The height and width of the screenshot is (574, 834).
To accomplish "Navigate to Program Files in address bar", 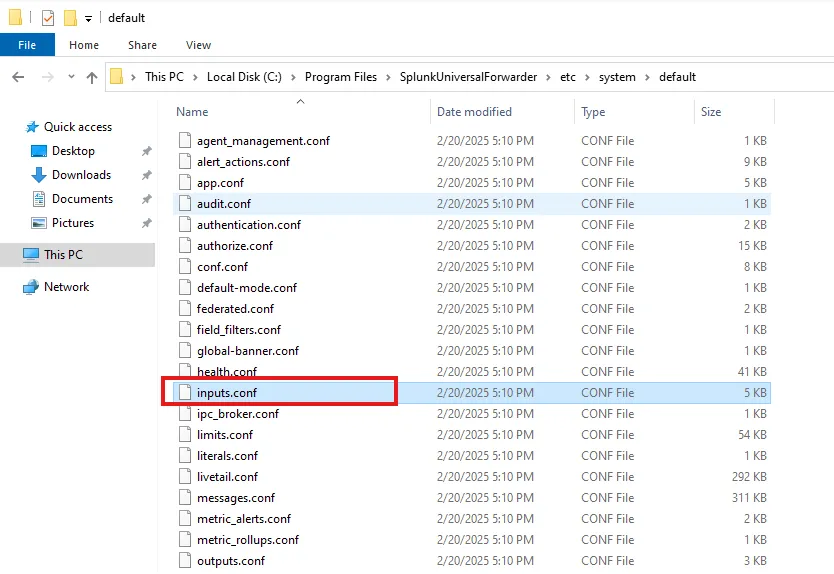I will click(x=340, y=77).
